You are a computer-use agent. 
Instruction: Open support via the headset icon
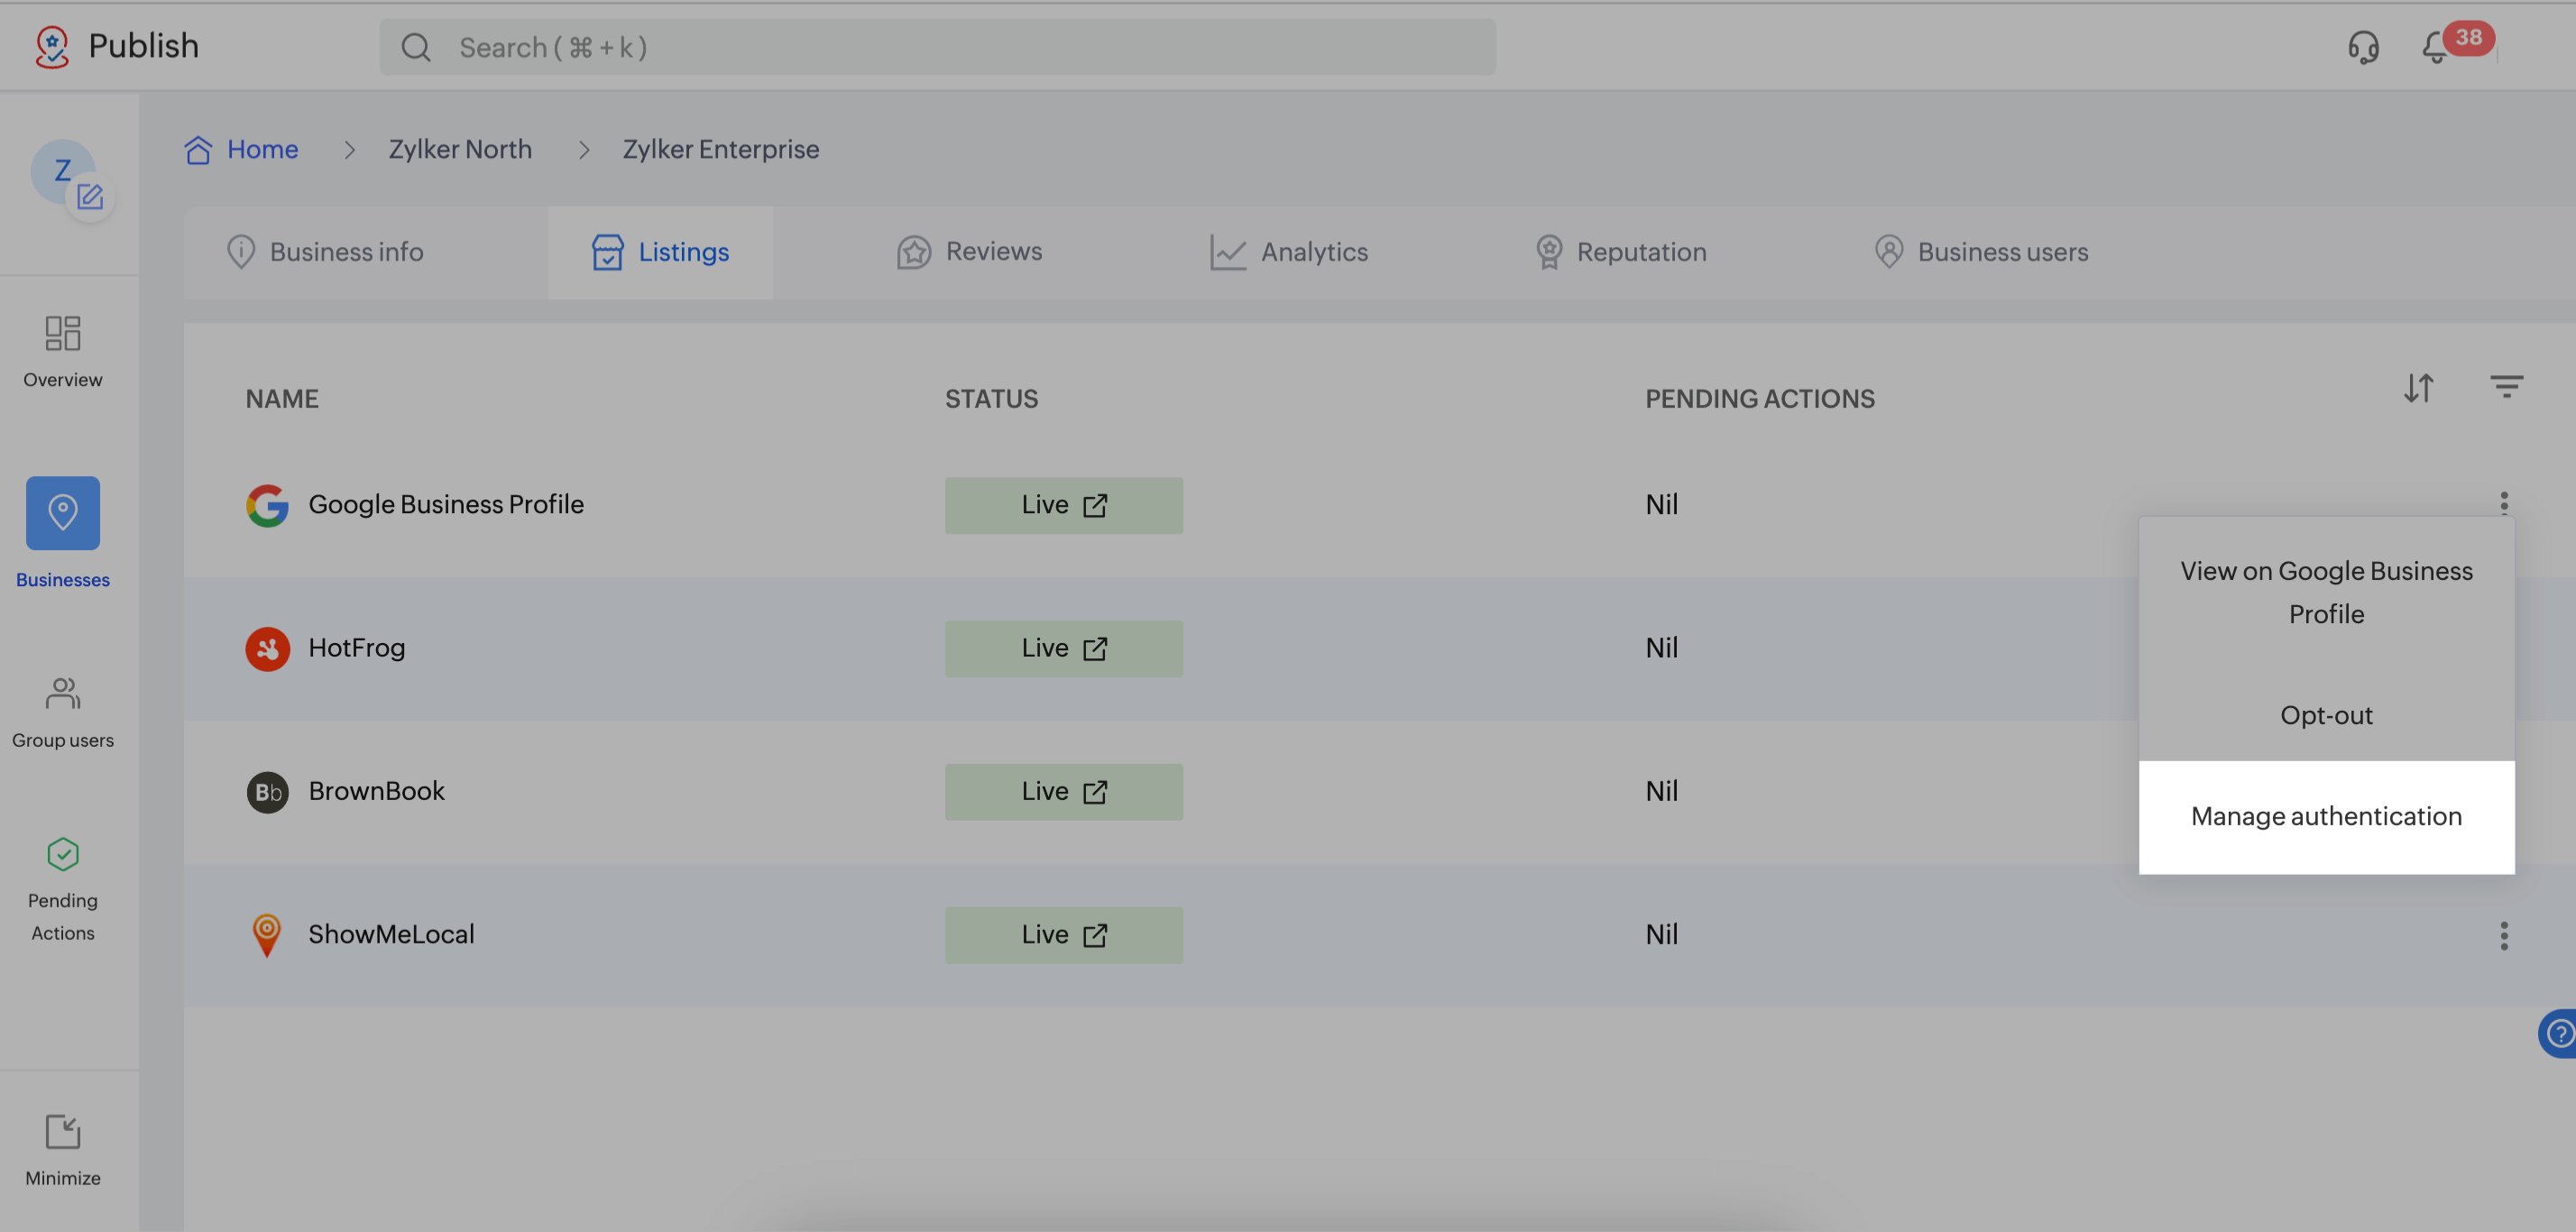(x=2363, y=47)
